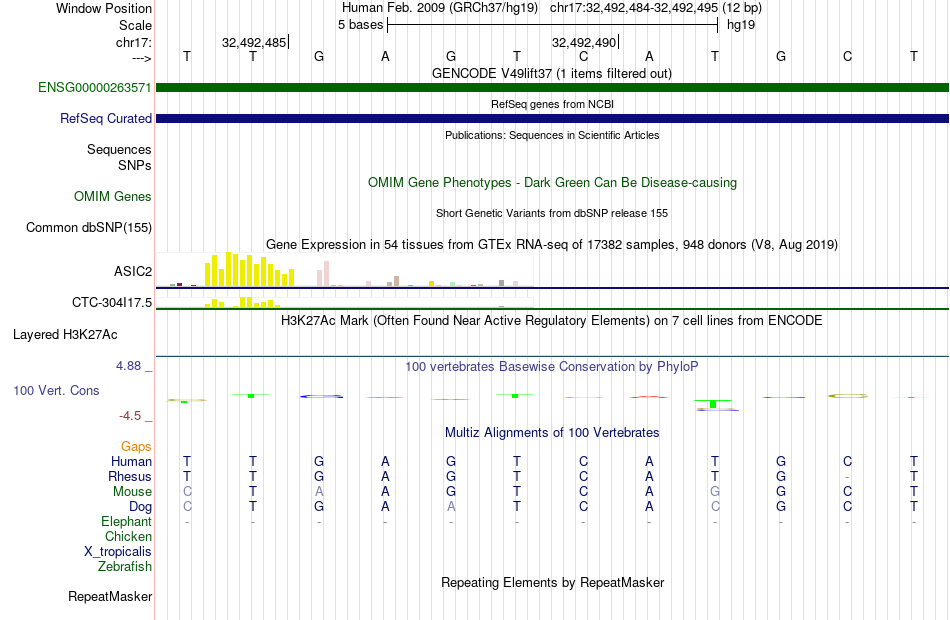Click the CTC-304I17.5 expression bar chart
This screenshot has width=950, height=620.
[x=345, y=302]
